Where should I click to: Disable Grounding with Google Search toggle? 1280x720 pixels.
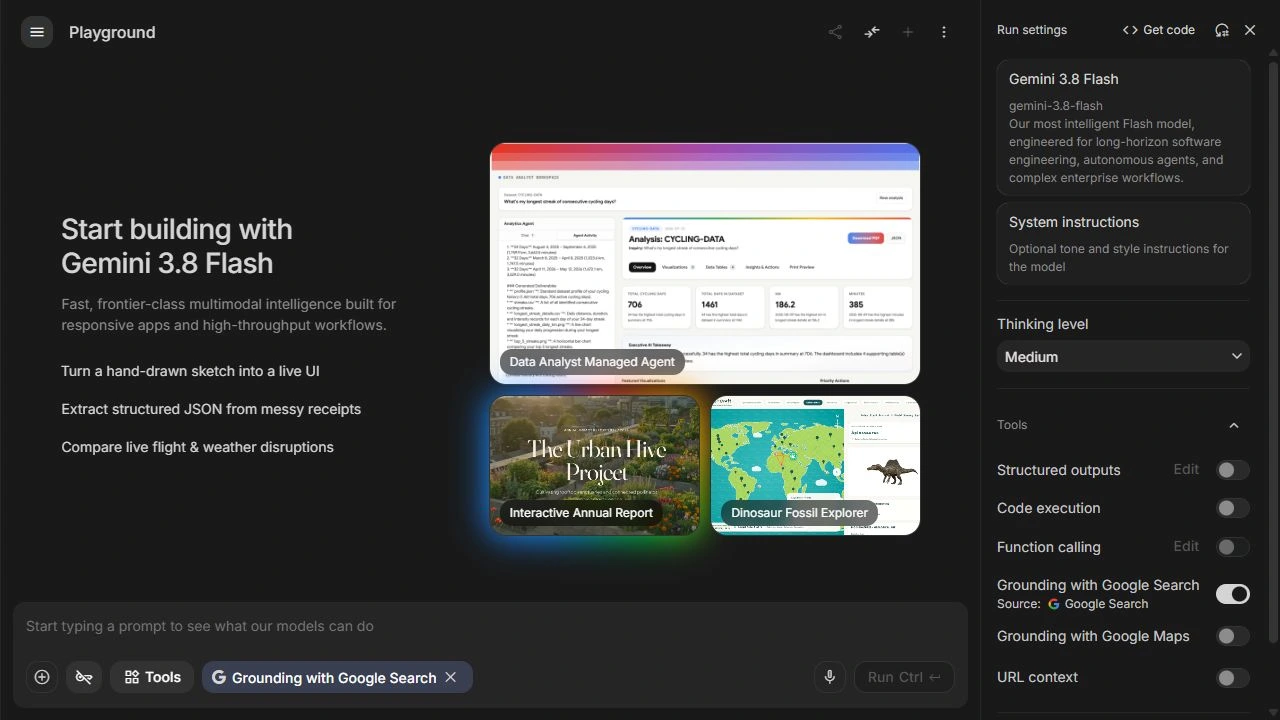click(x=1233, y=594)
